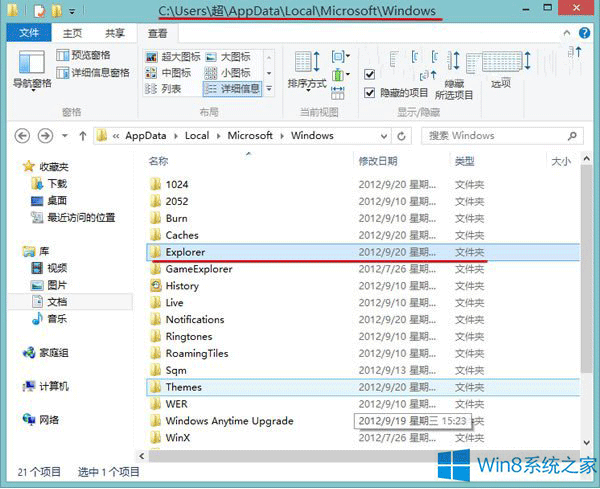
Task: Expand the address bar history dropdown
Action: [x=384, y=136]
